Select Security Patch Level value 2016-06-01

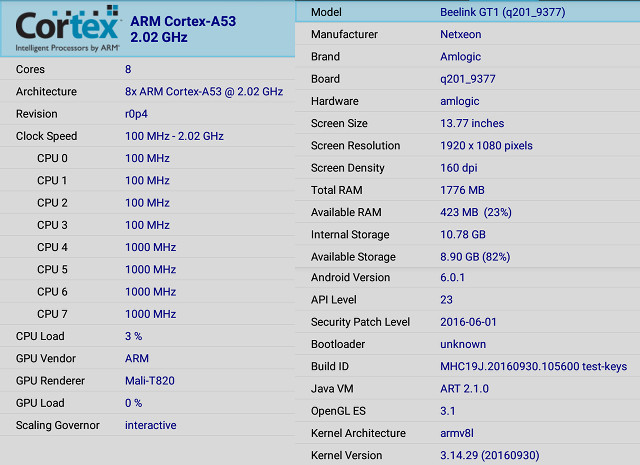468,322
